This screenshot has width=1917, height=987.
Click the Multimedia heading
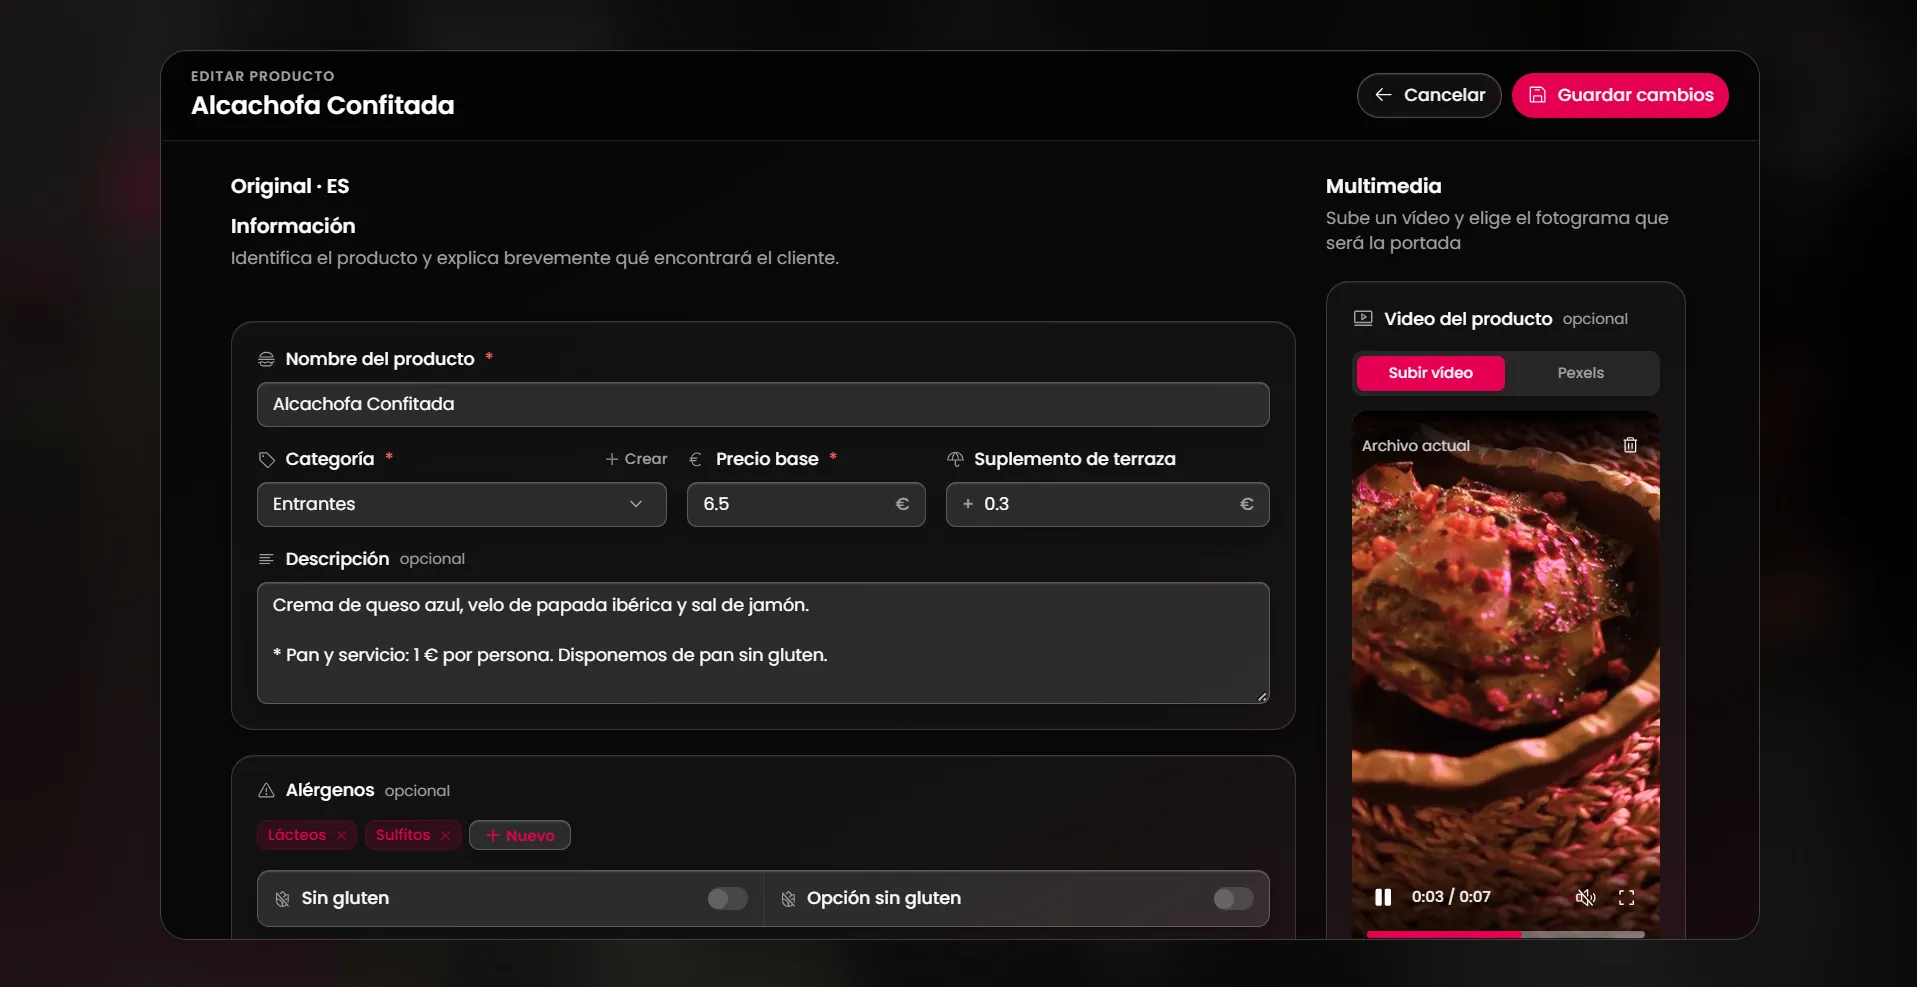click(x=1383, y=186)
